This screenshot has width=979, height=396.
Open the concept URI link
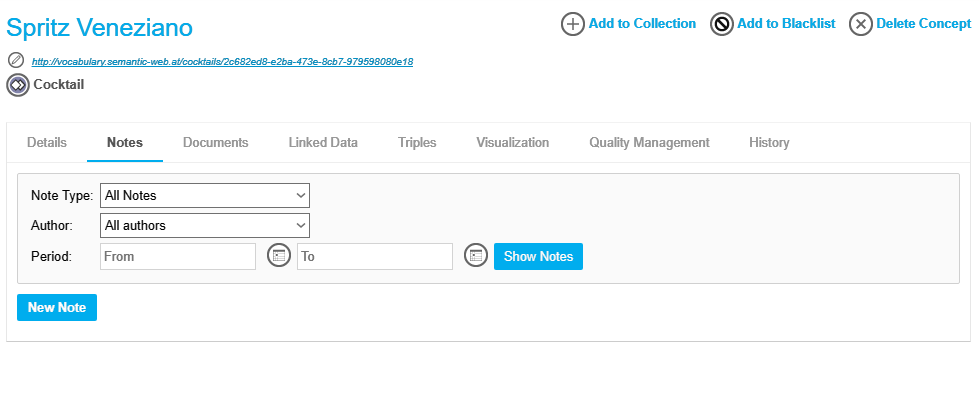222,62
